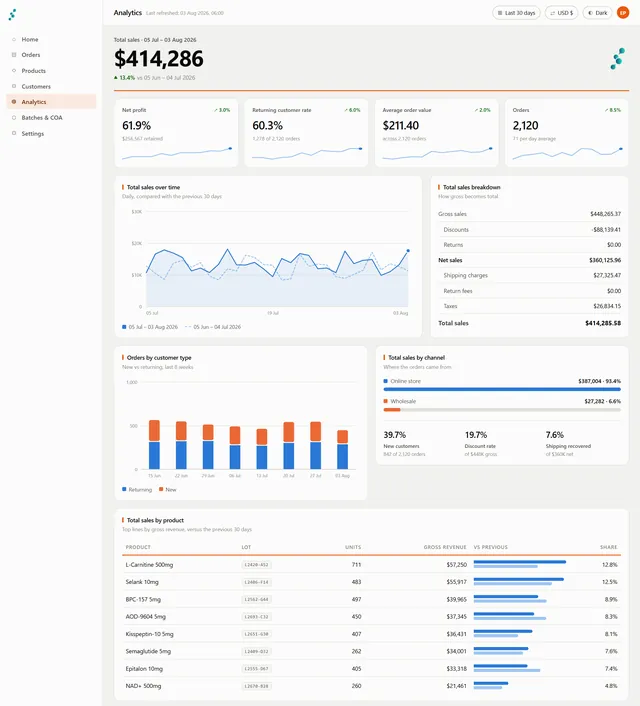The height and width of the screenshot is (706, 640).
Task: Click the Returning customer rate 6.0% trend badge
Action: (x=352, y=110)
